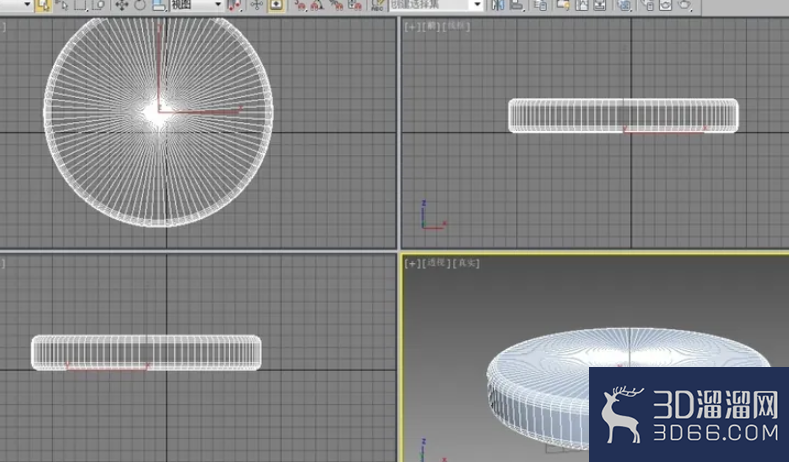
Task: Toggle Window/Crossing selection mode
Action: [x=100, y=5]
